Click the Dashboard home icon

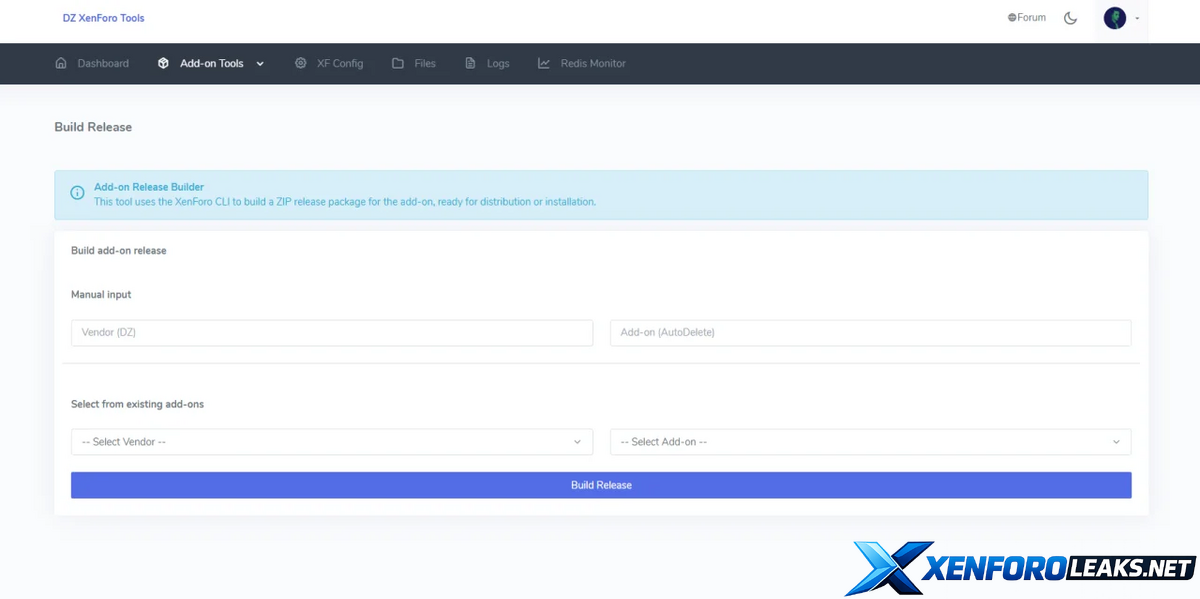tap(61, 63)
